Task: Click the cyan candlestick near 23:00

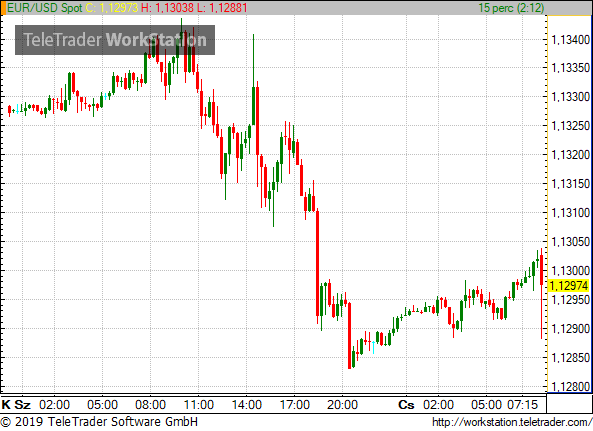Action: tap(374, 347)
